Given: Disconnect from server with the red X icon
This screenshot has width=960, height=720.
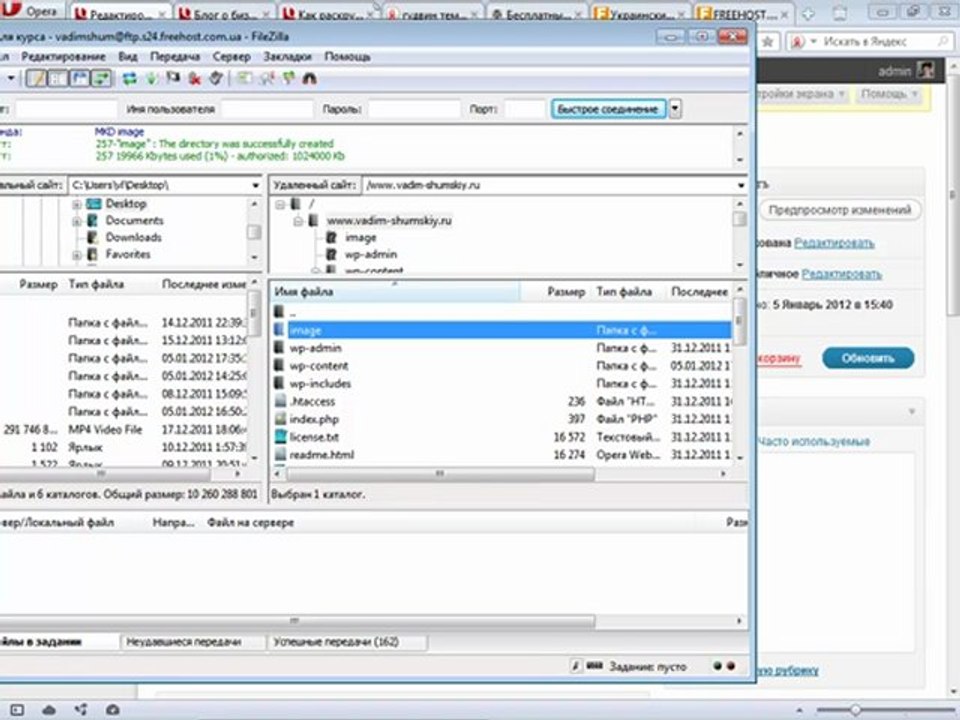Looking at the screenshot, I should [x=195, y=78].
